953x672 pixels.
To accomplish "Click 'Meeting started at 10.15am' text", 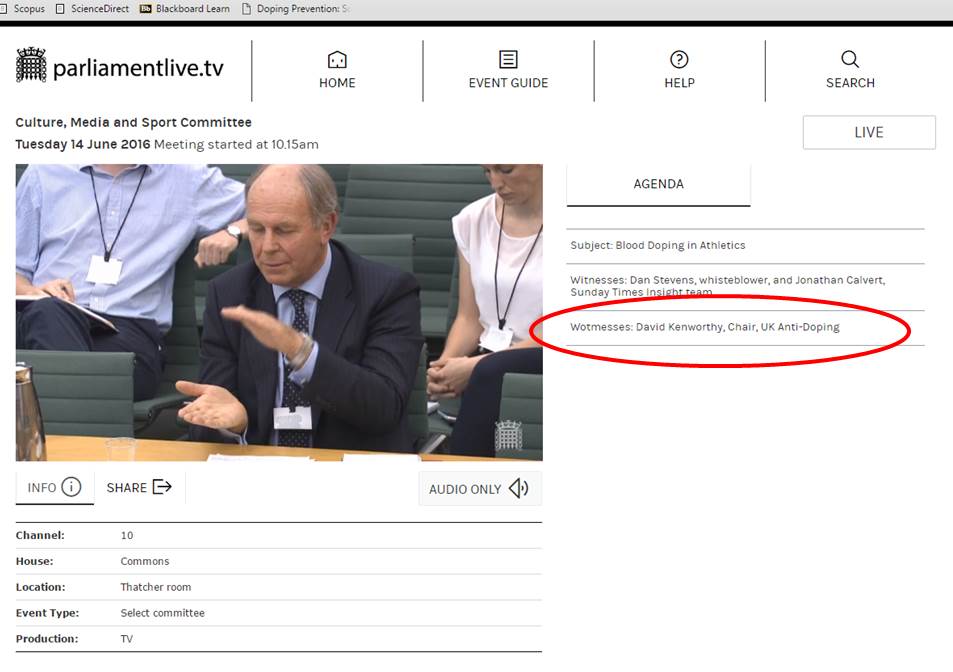I will [236, 145].
